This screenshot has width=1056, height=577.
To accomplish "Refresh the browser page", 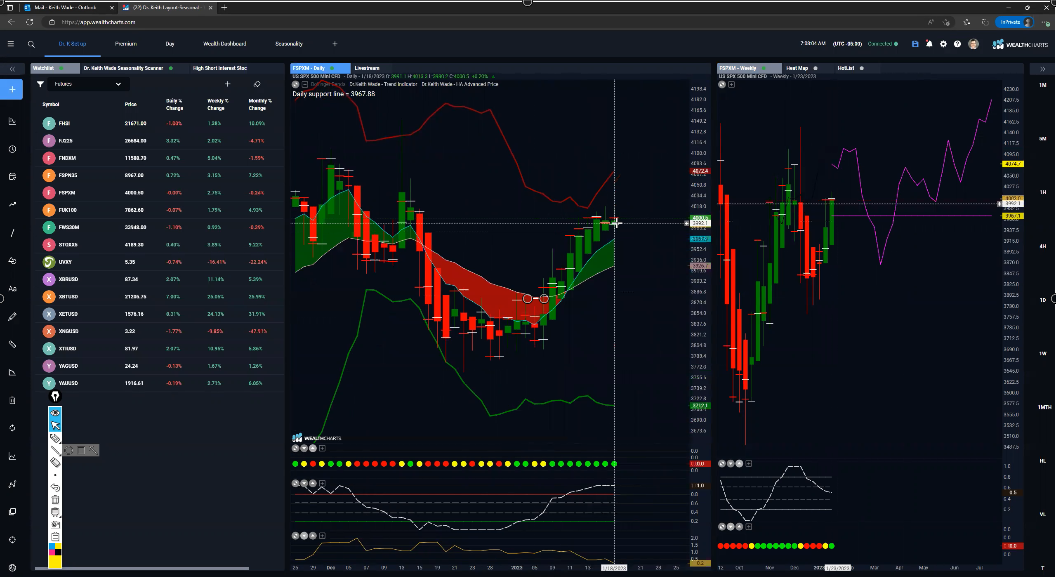I will [x=30, y=22].
